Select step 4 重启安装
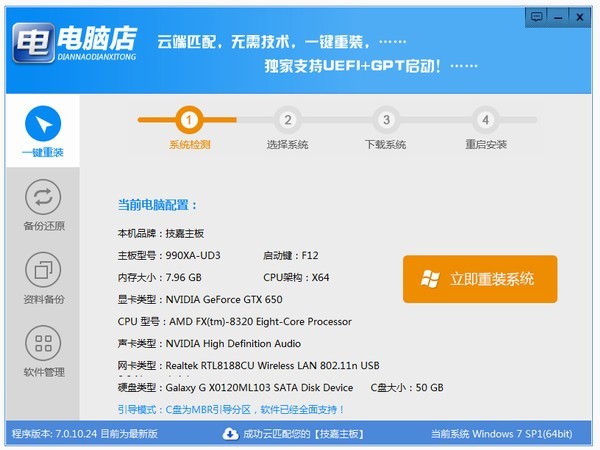 pos(484,121)
